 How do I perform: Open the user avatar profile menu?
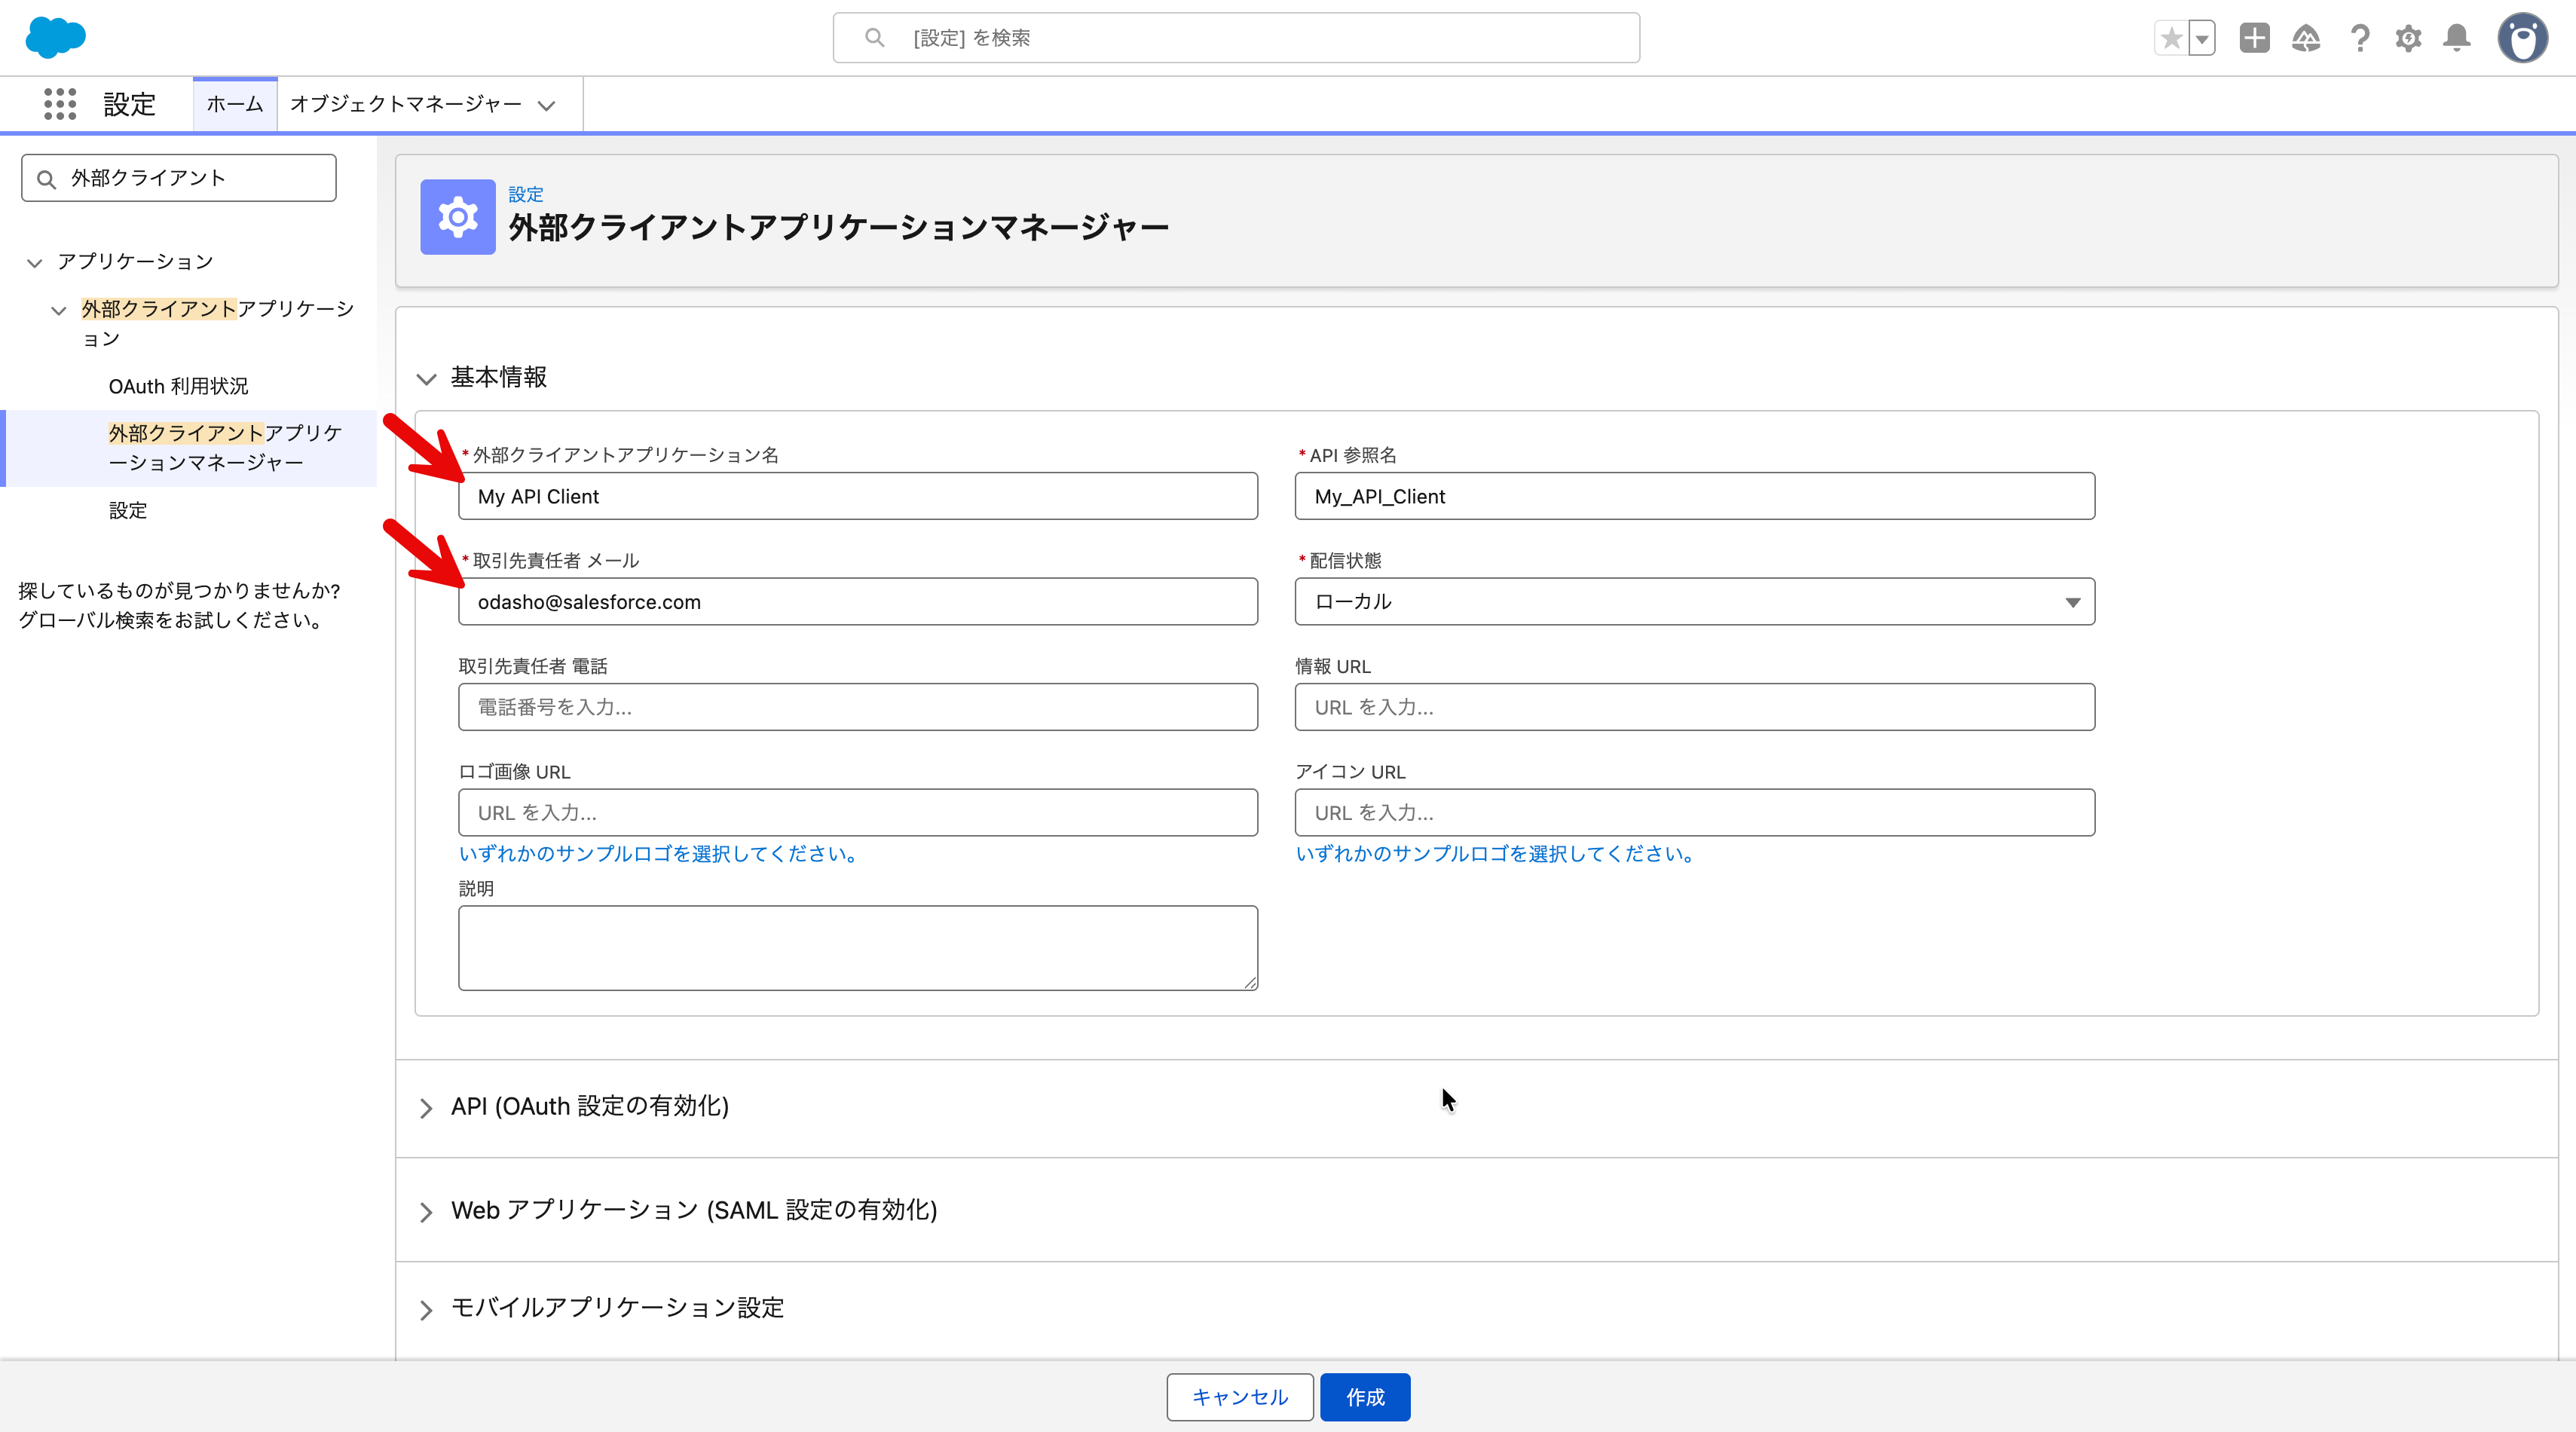2522,39
